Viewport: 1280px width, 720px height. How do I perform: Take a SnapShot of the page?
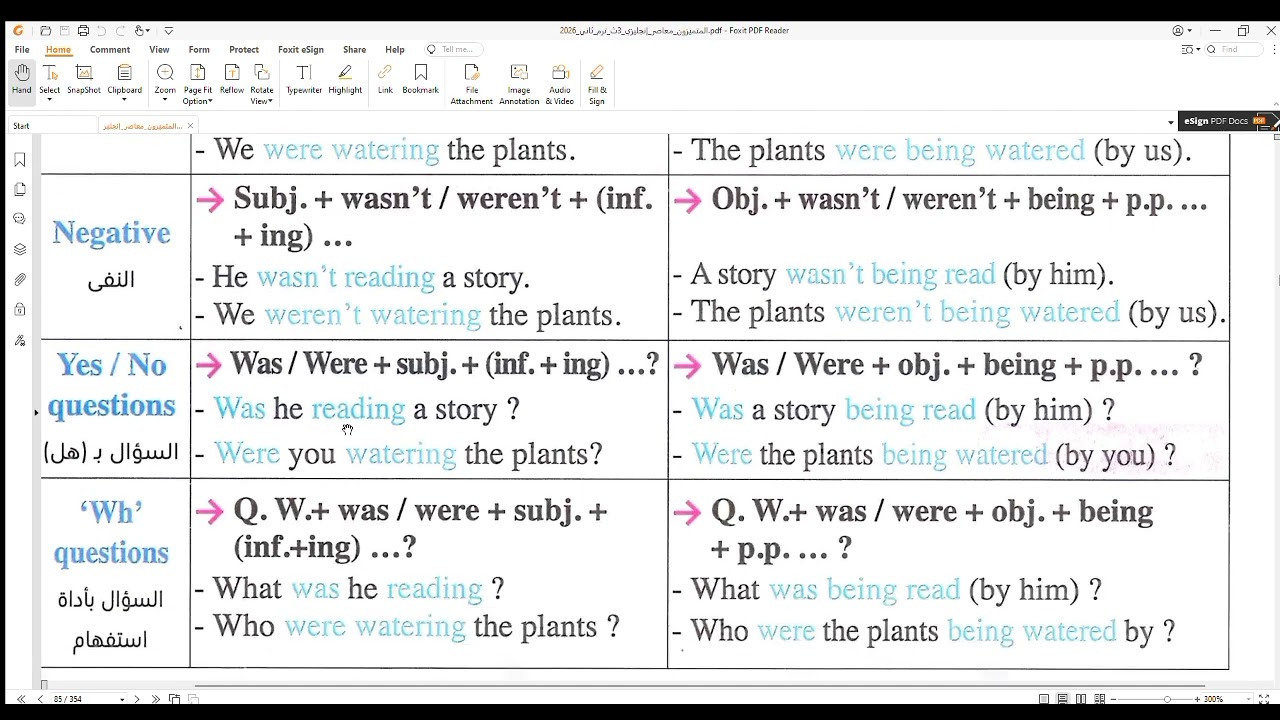click(84, 80)
